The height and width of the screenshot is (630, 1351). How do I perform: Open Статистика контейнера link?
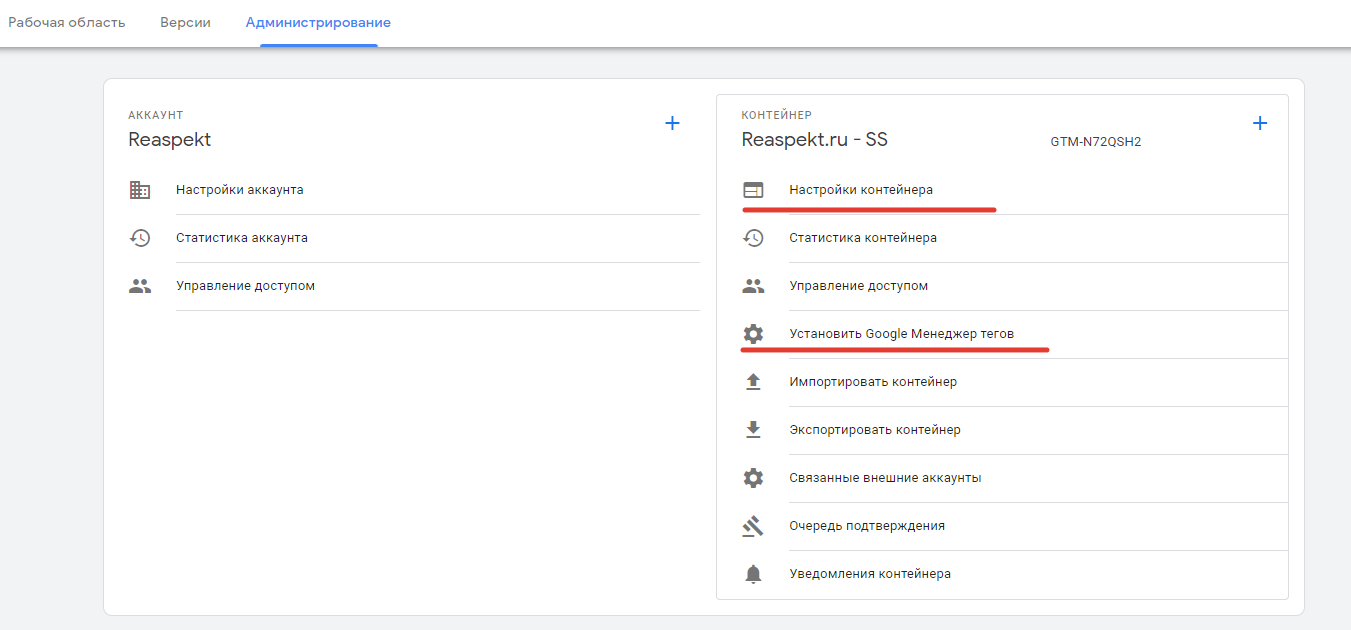[863, 238]
